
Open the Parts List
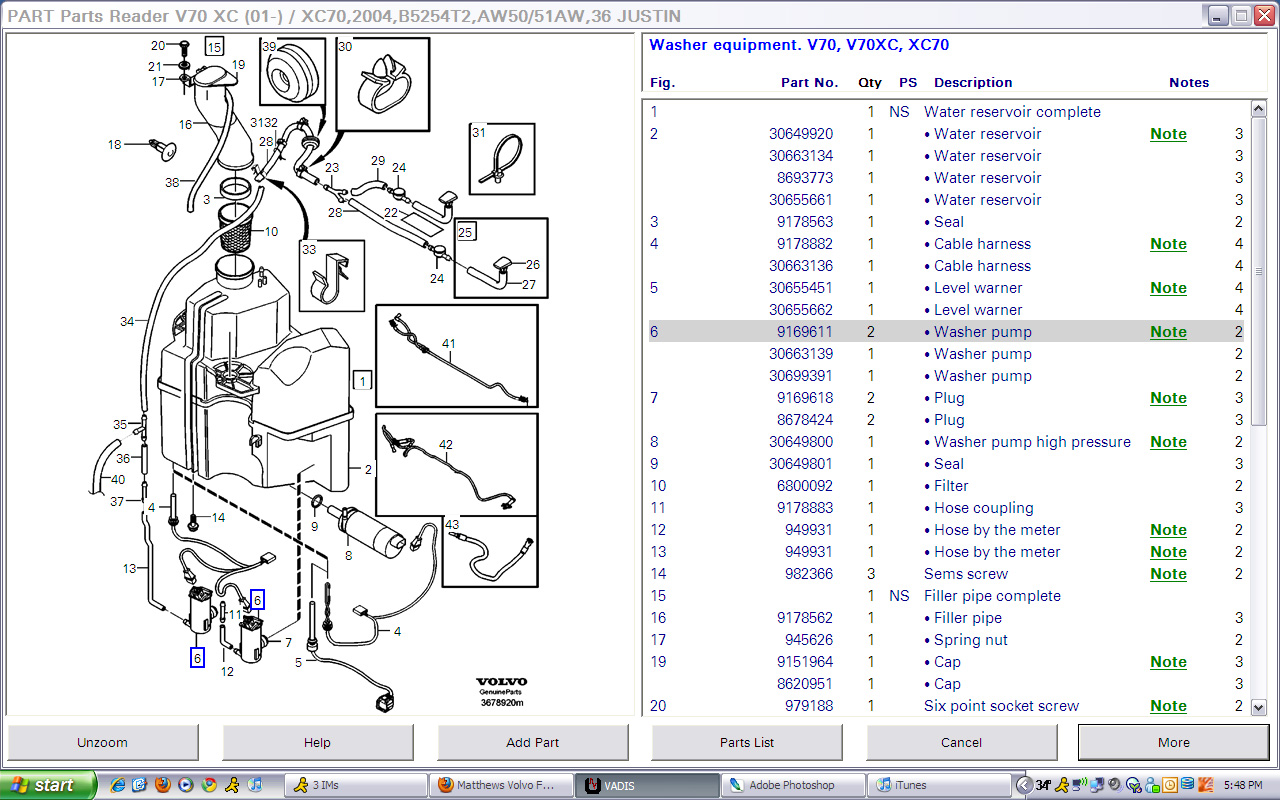click(x=746, y=742)
